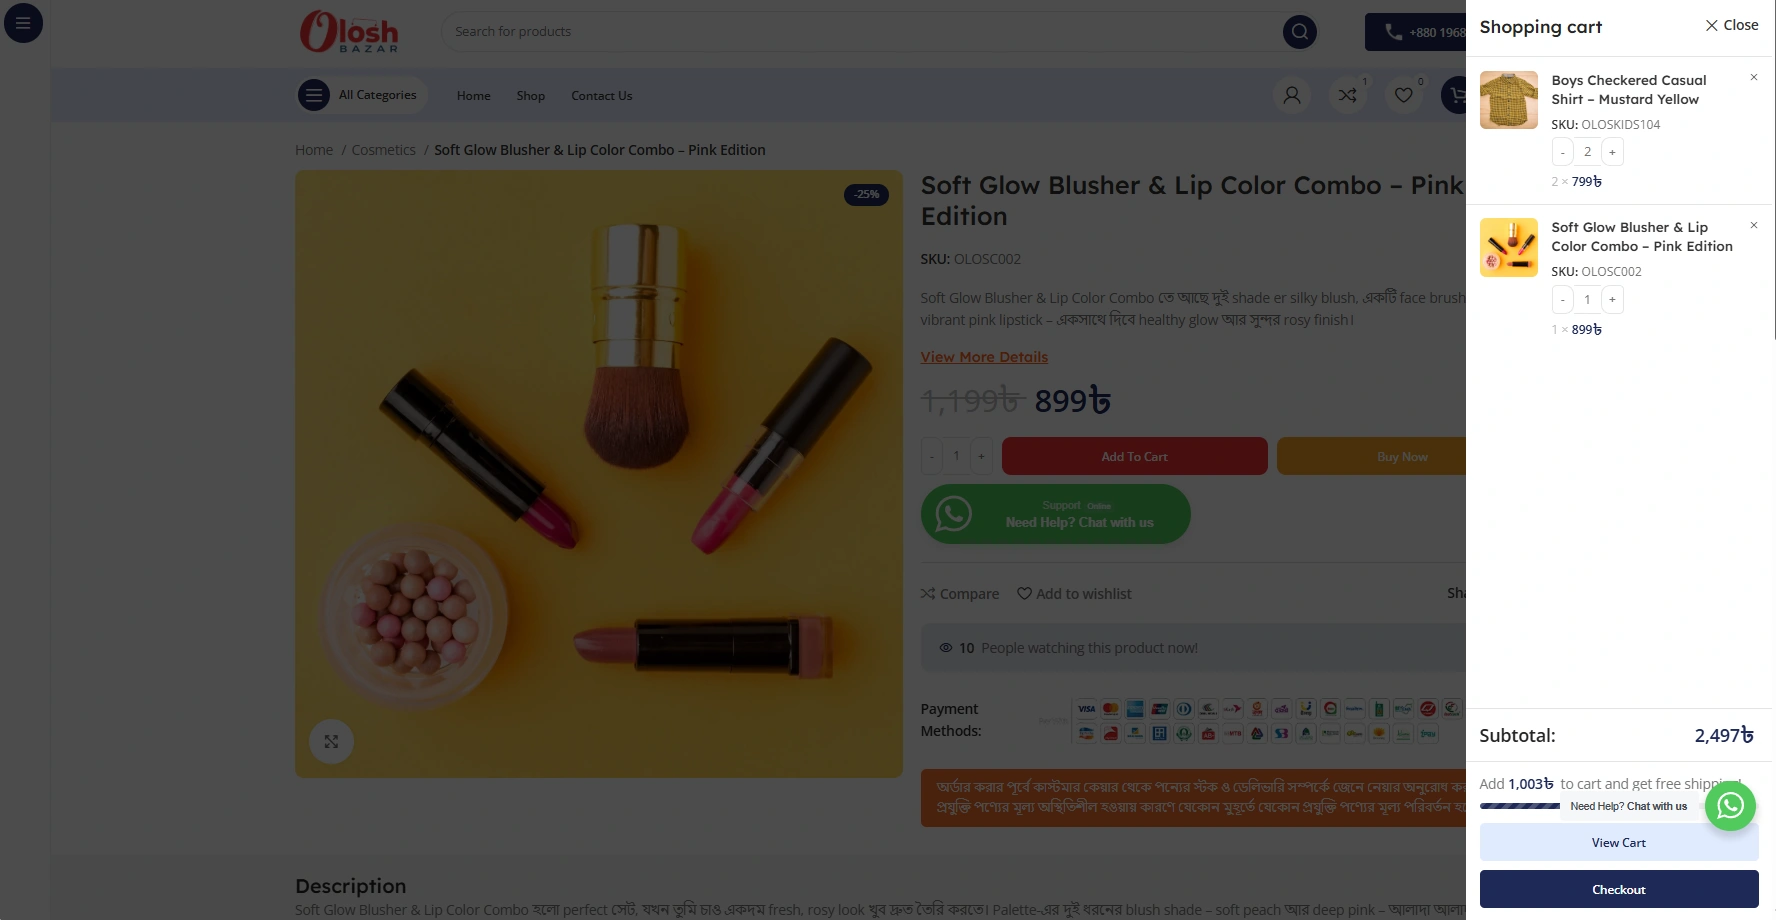This screenshot has height=920, width=1776.
Task: Open the Shop menu item
Action: (530, 96)
